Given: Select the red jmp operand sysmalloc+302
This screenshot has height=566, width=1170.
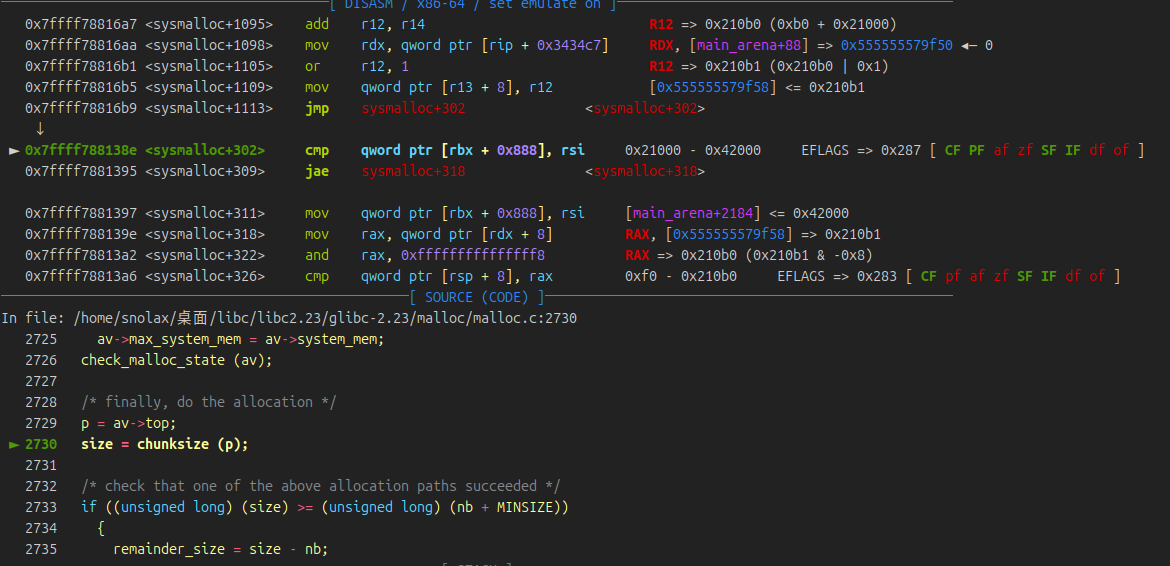Looking at the screenshot, I should (x=413, y=108).
